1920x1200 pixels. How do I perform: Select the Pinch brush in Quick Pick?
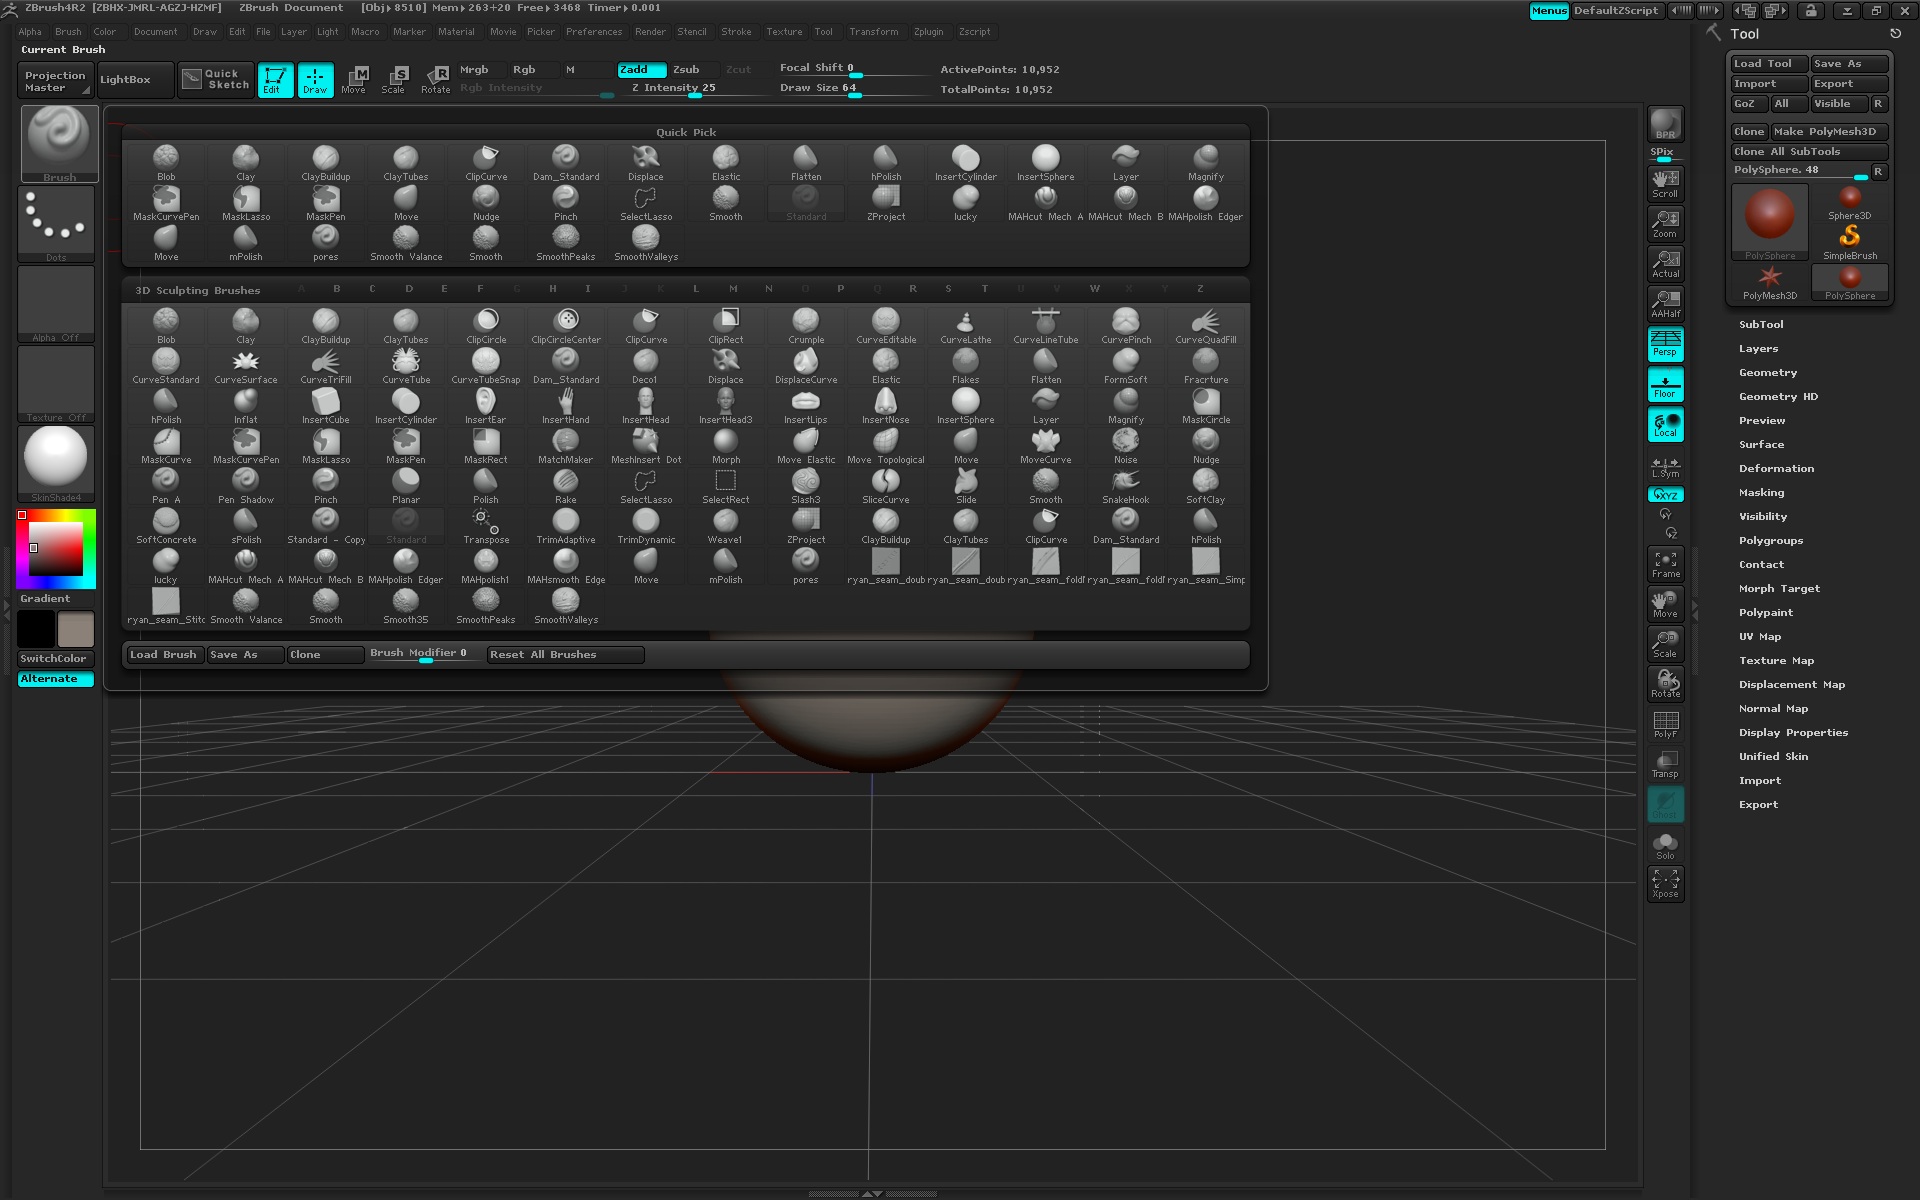(566, 203)
